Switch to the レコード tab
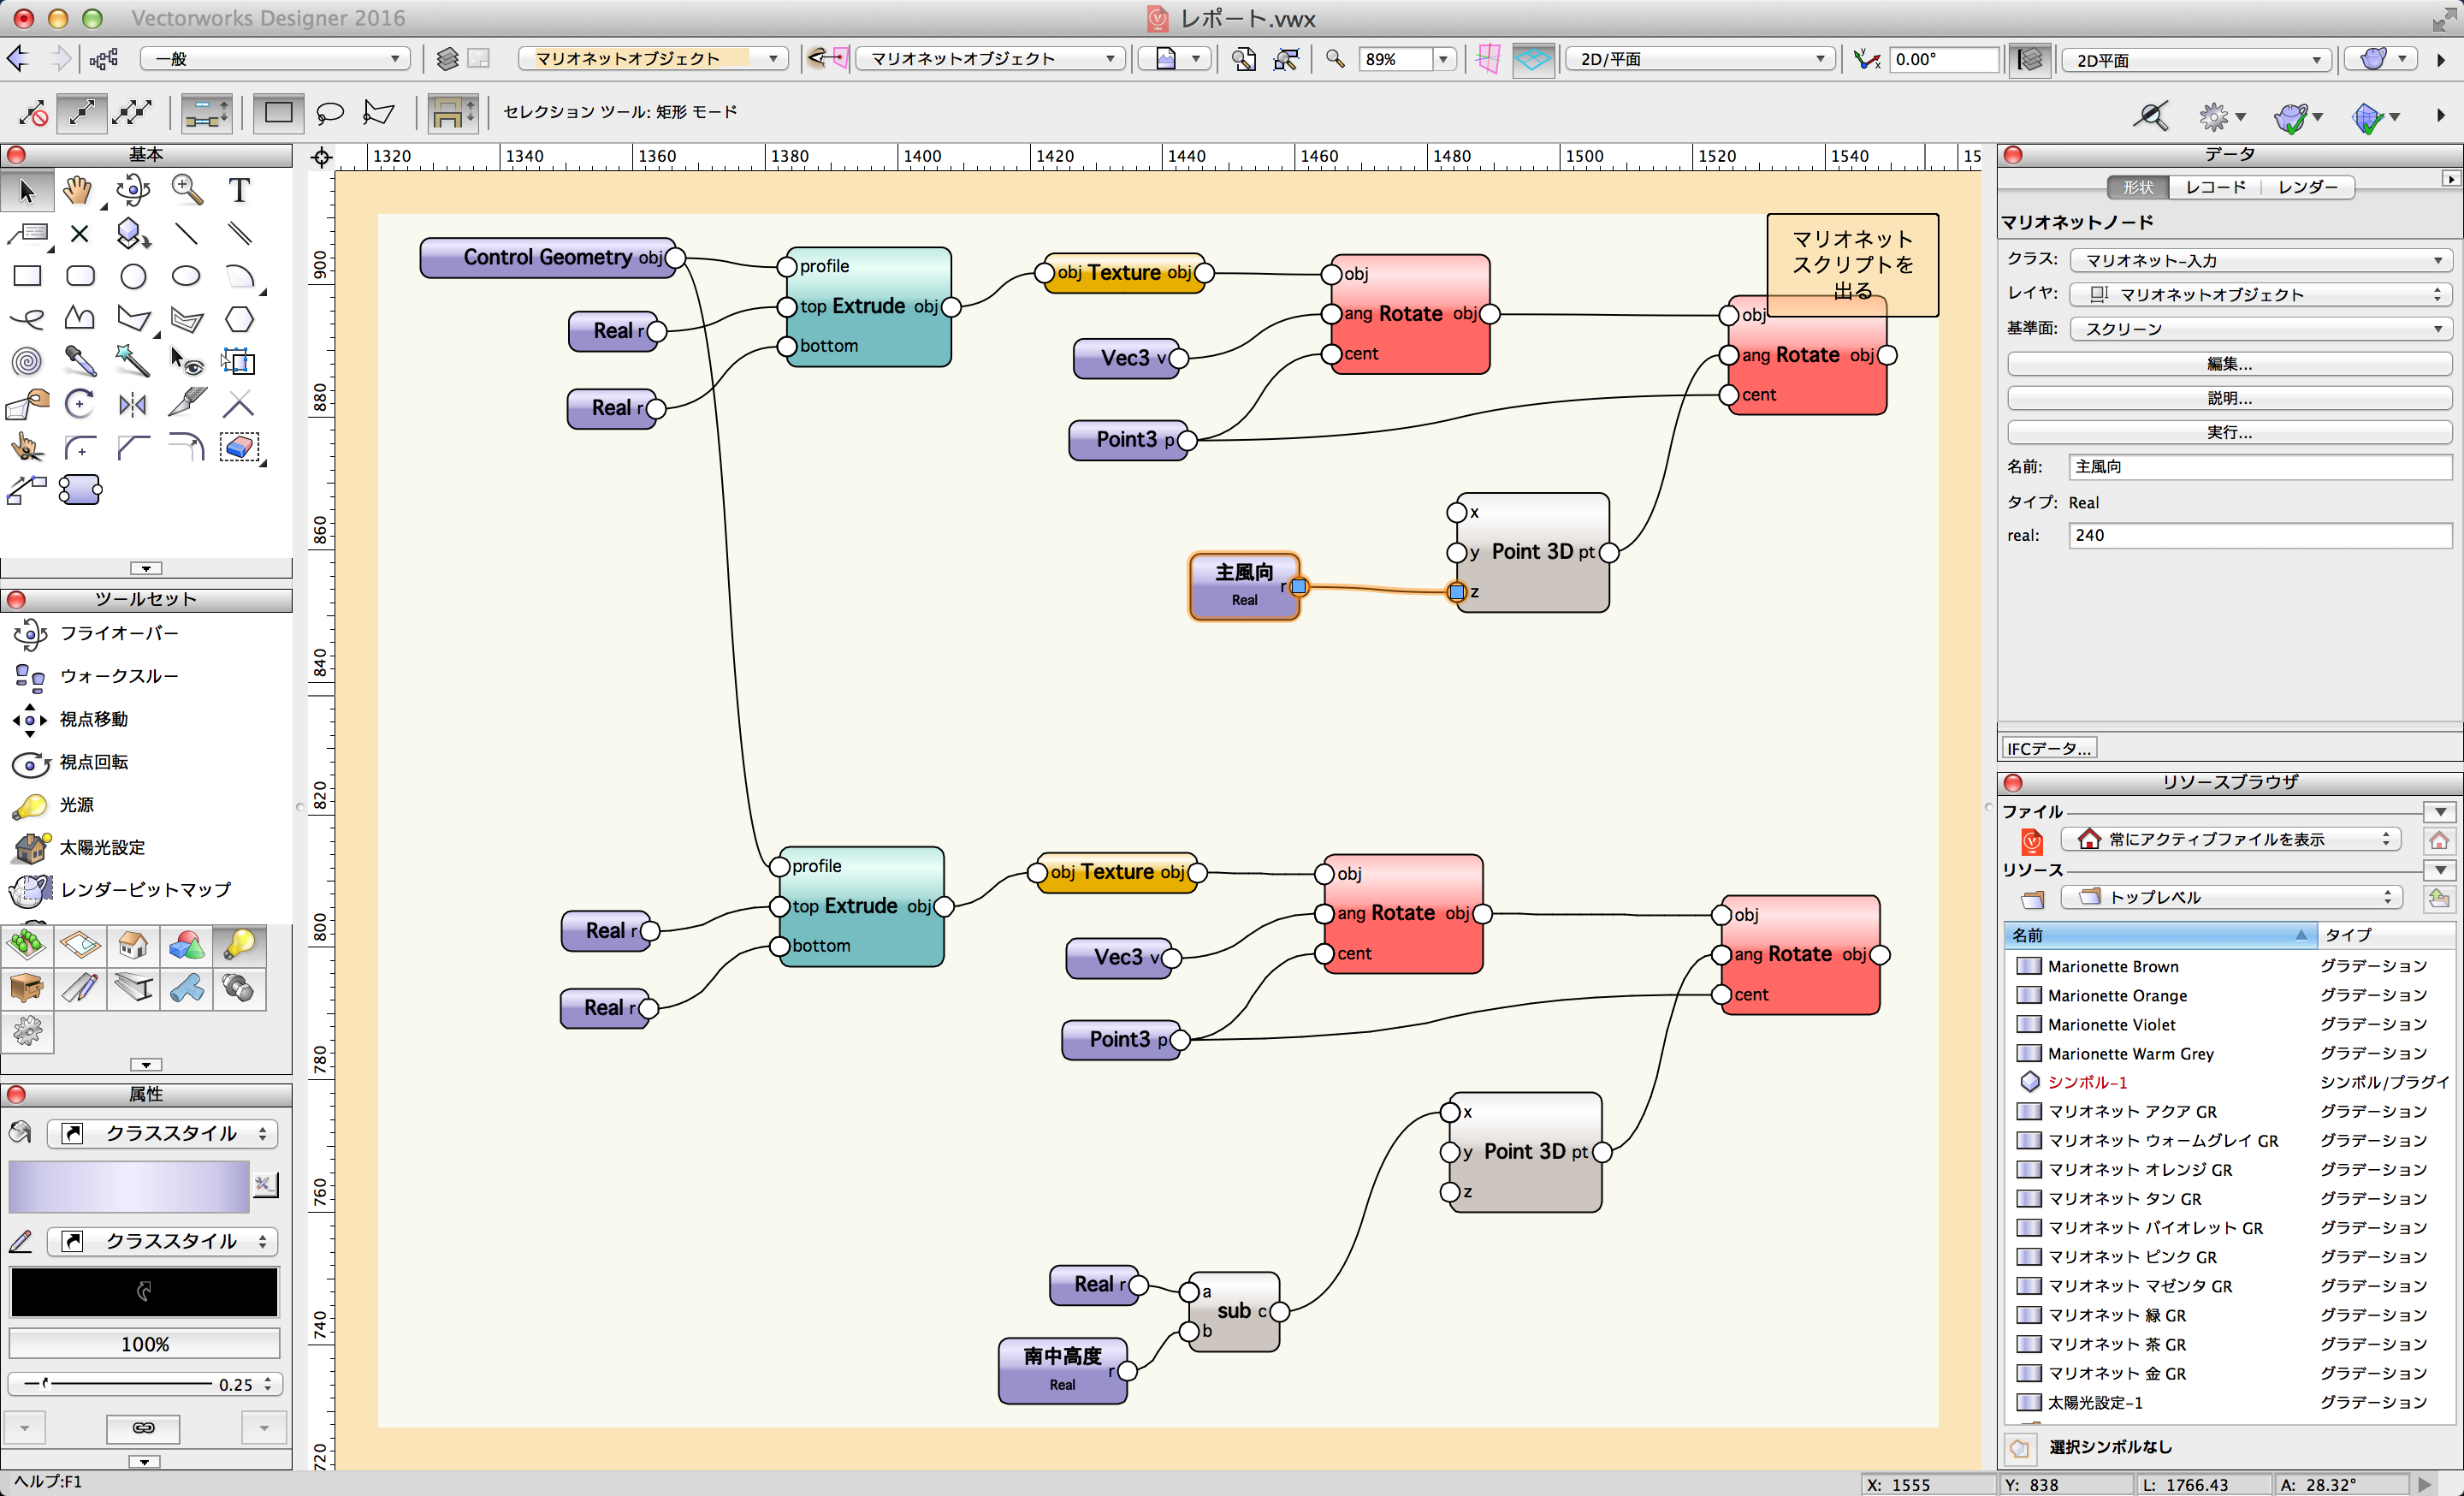Screen dimensions: 2464x1496 click(x=2215, y=187)
